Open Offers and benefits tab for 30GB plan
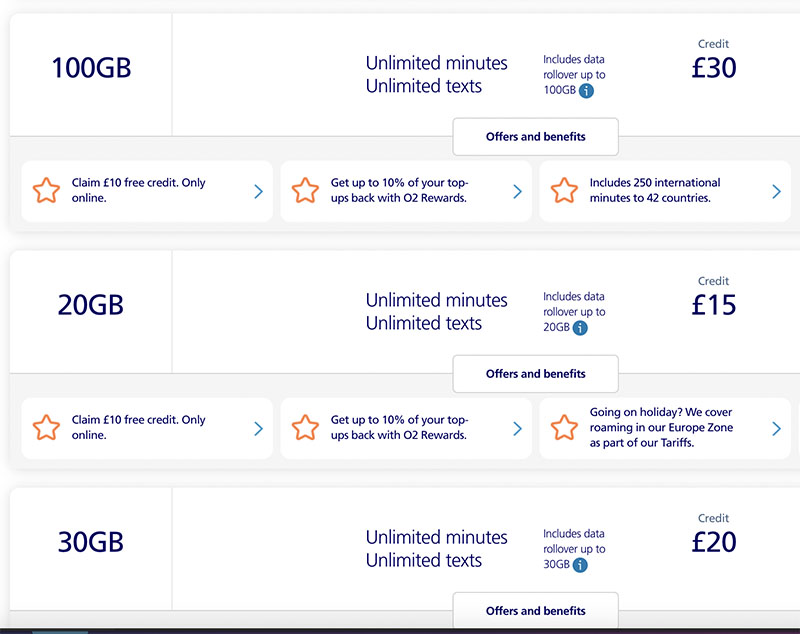 tap(535, 611)
